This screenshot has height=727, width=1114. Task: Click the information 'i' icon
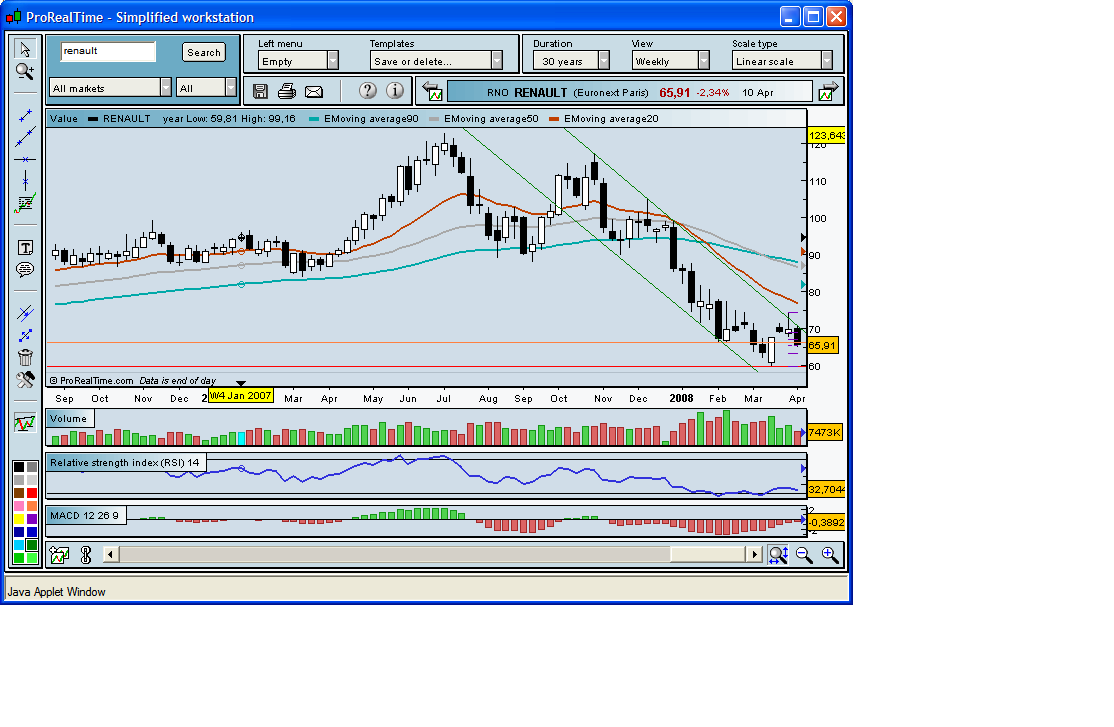tap(395, 90)
